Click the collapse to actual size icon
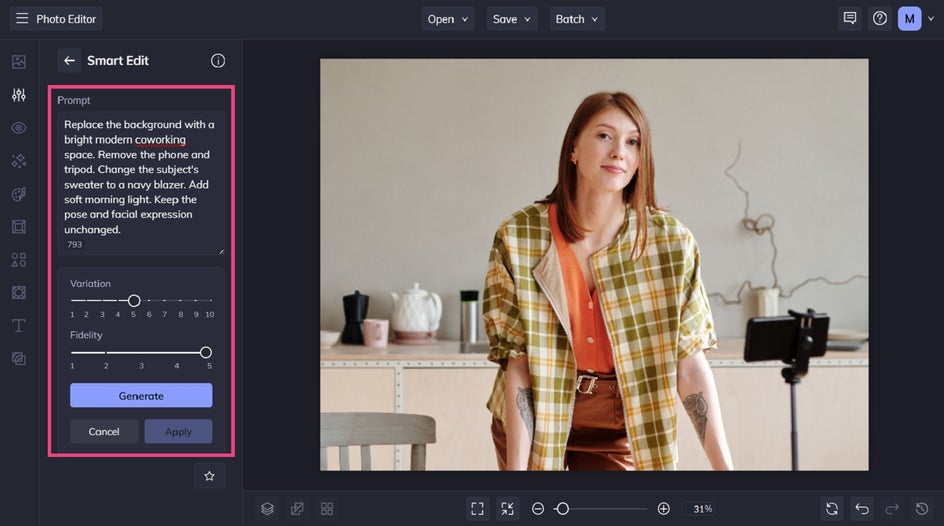Viewport: 944px width, 526px height. tap(508, 509)
